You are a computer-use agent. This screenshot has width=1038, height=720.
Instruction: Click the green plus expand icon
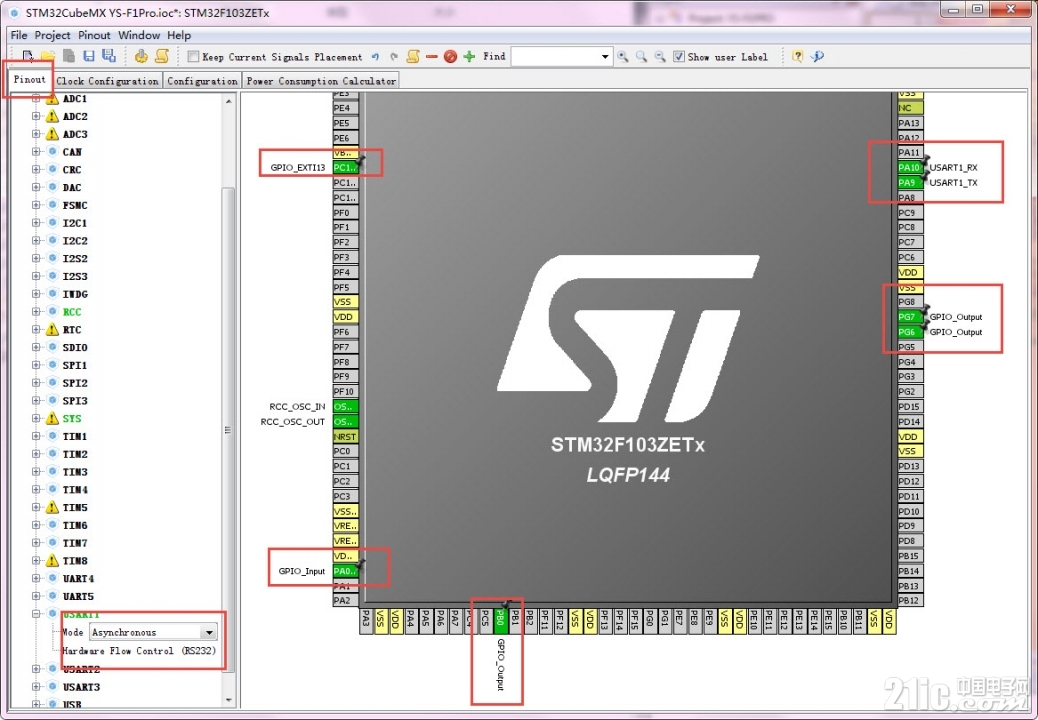point(469,57)
